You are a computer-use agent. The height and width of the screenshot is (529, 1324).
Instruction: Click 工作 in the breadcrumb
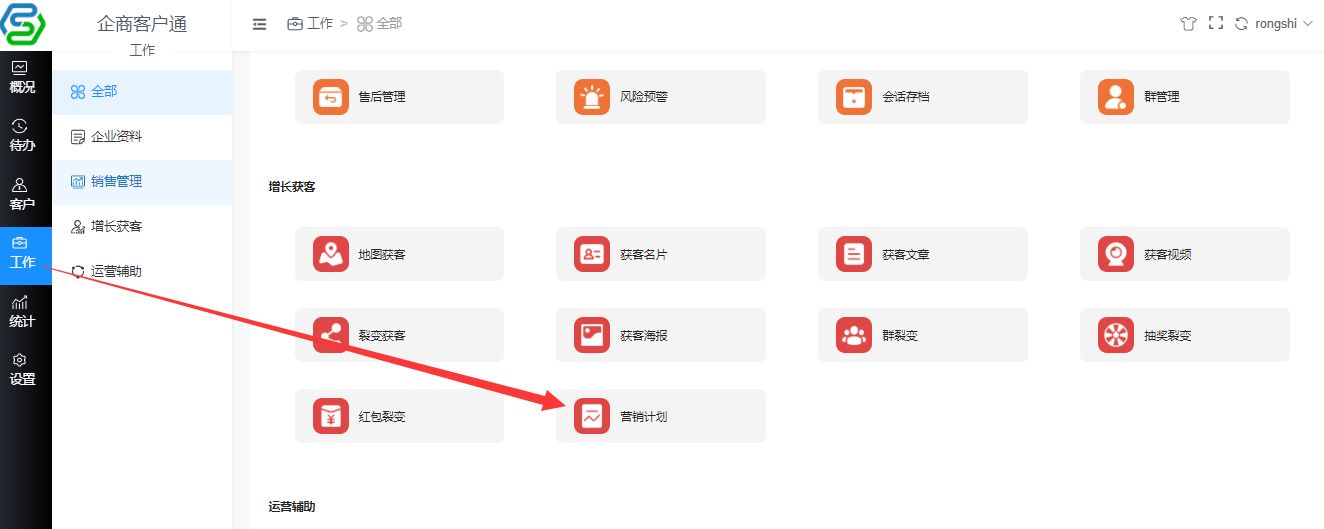pos(310,23)
